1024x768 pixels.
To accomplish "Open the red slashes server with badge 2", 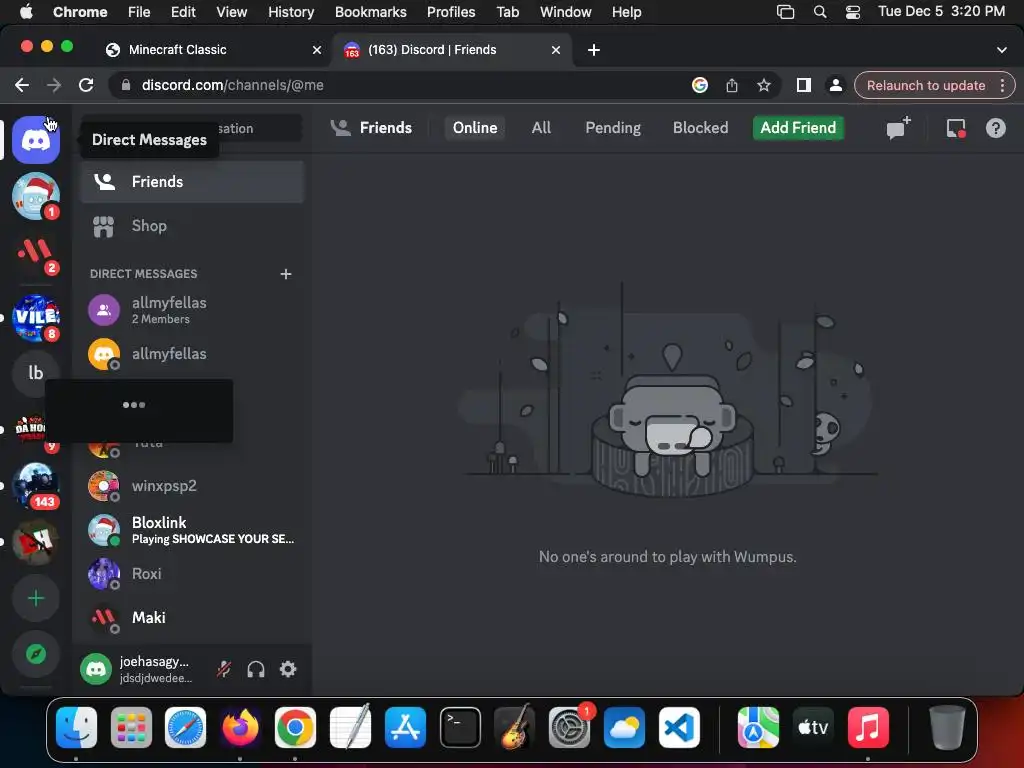I will [36, 253].
